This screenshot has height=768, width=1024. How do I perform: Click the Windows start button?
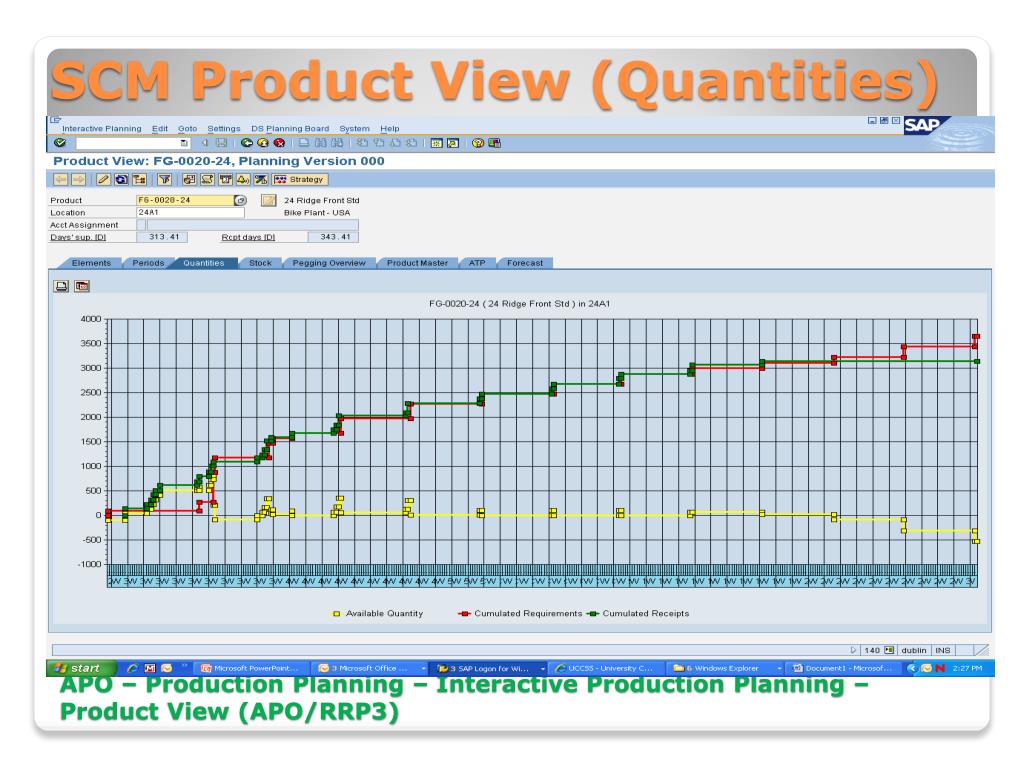(80, 668)
